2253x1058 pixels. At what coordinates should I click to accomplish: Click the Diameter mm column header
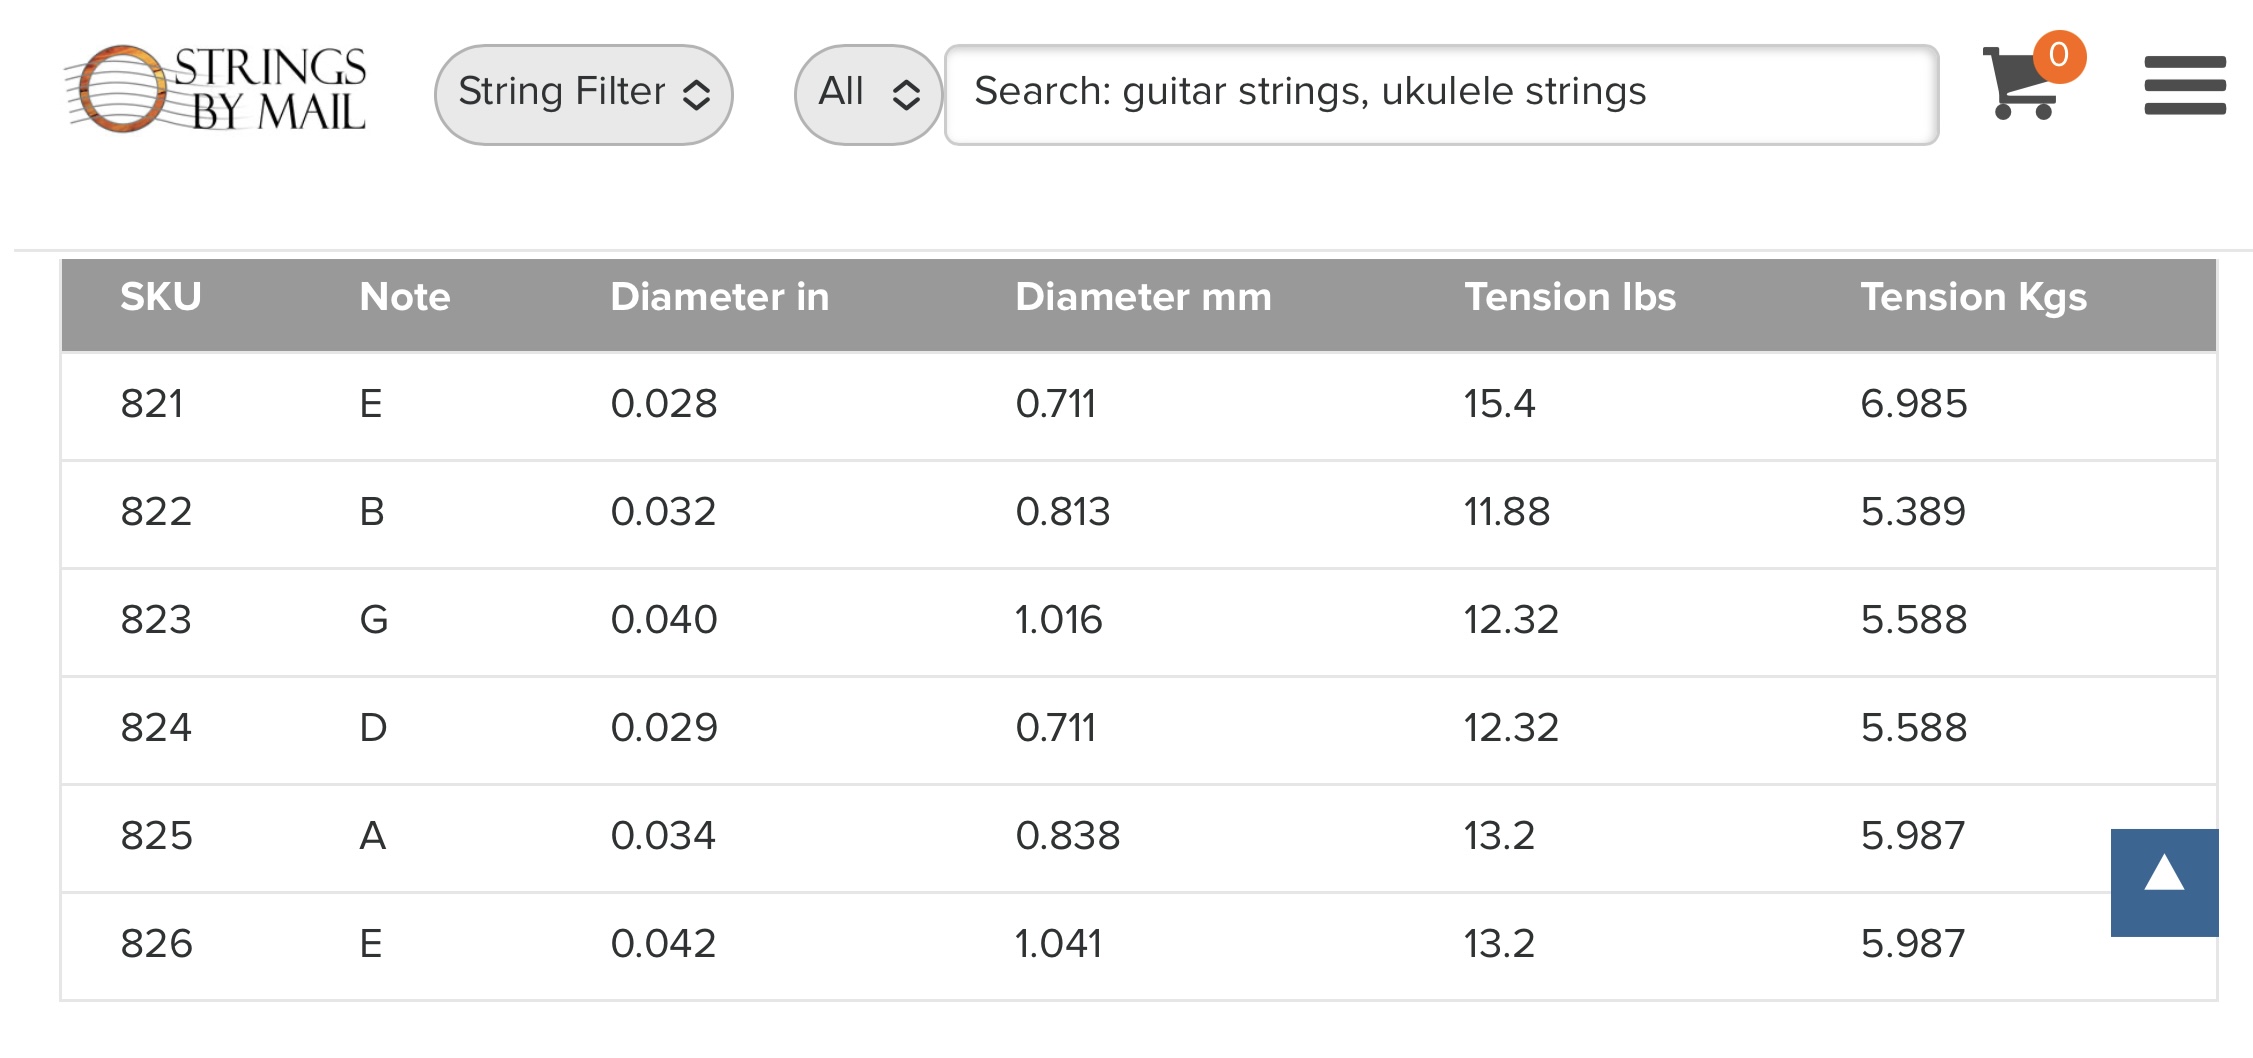click(1143, 297)
